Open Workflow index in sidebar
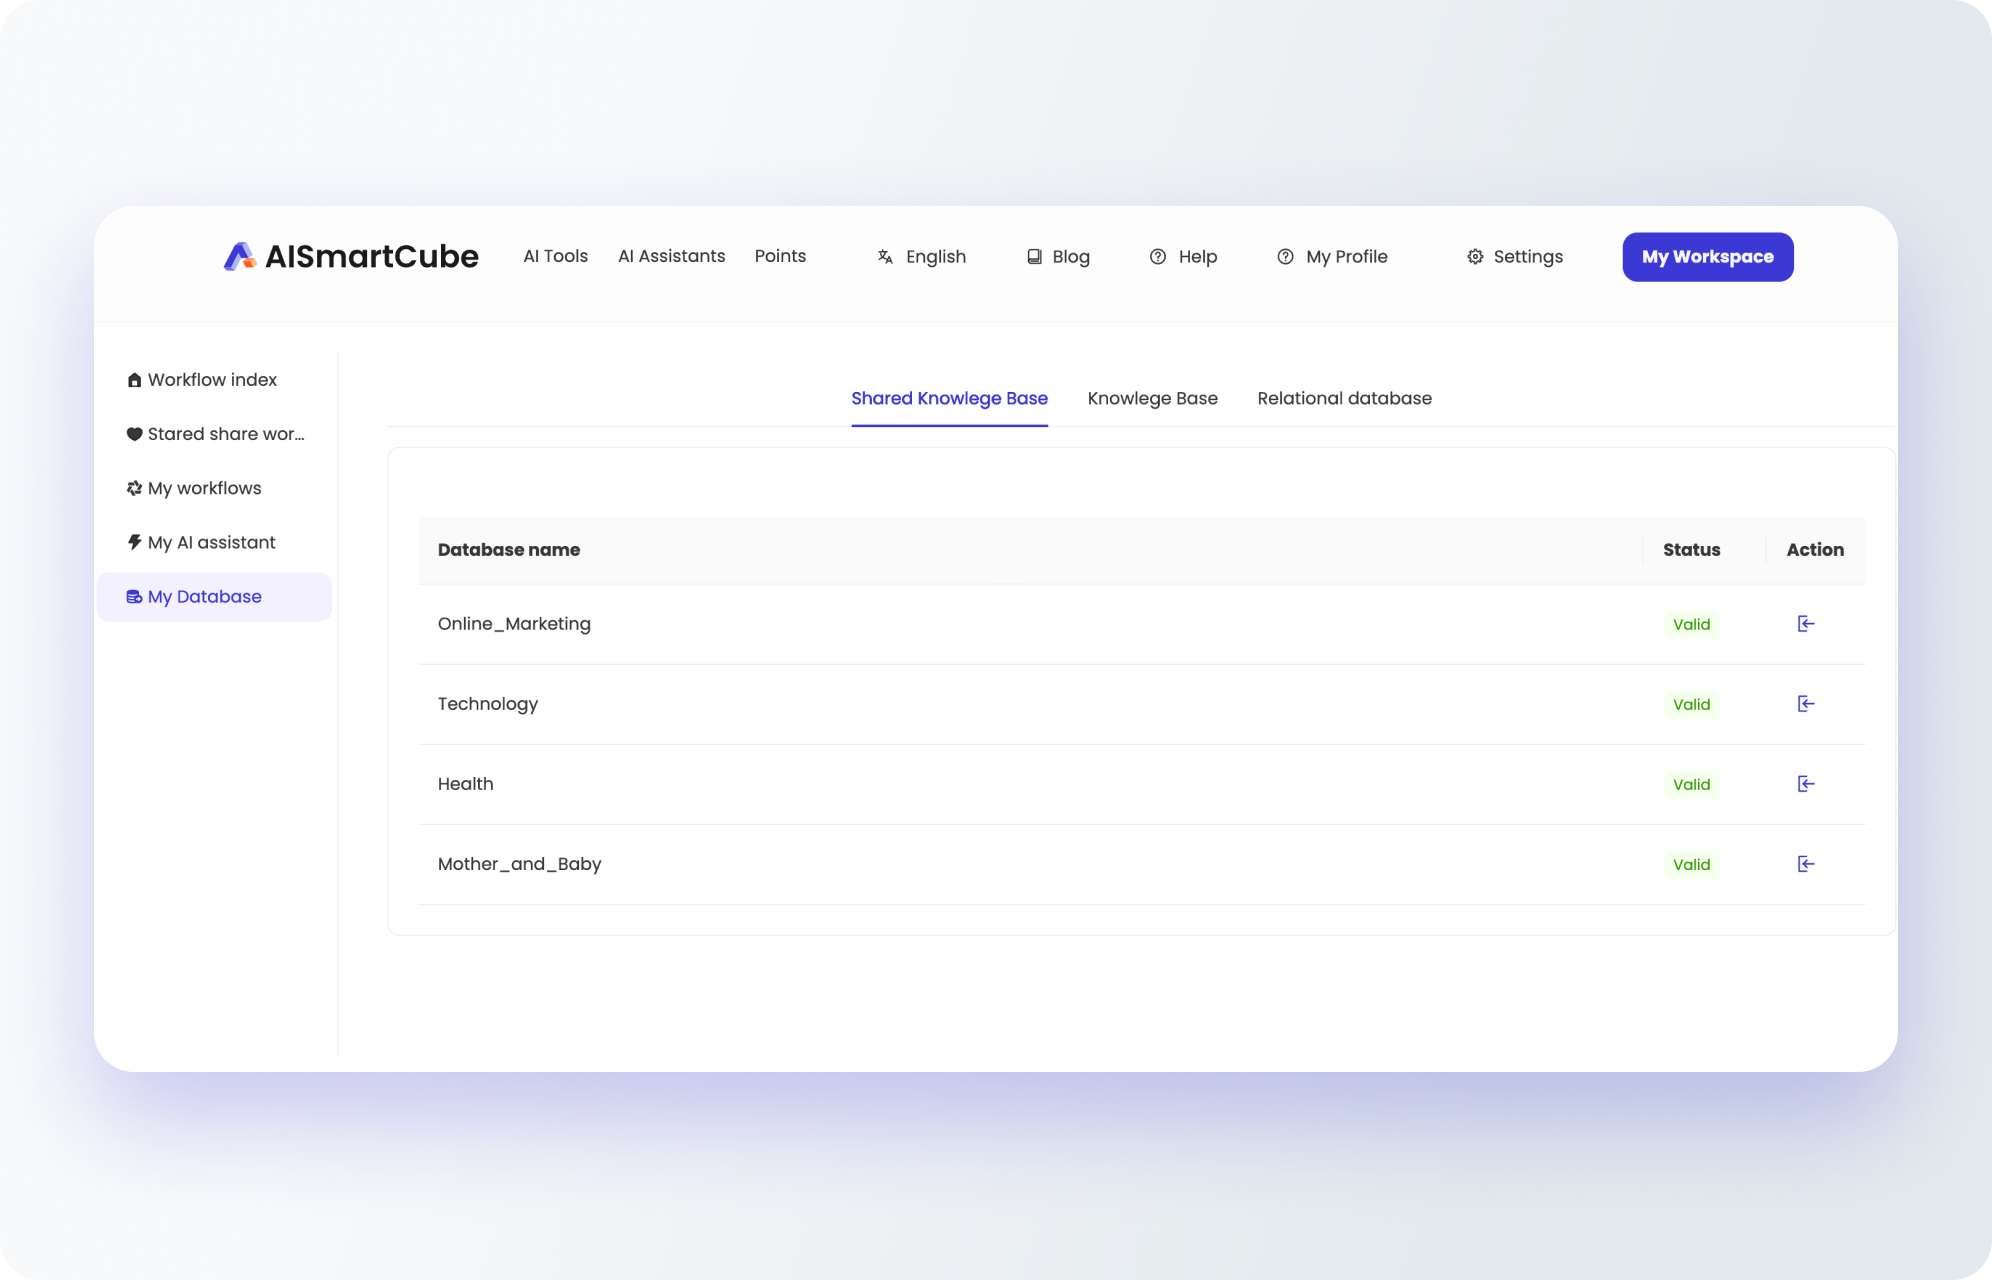This screenshot has width=1992, height=1280. click(212, 380)
